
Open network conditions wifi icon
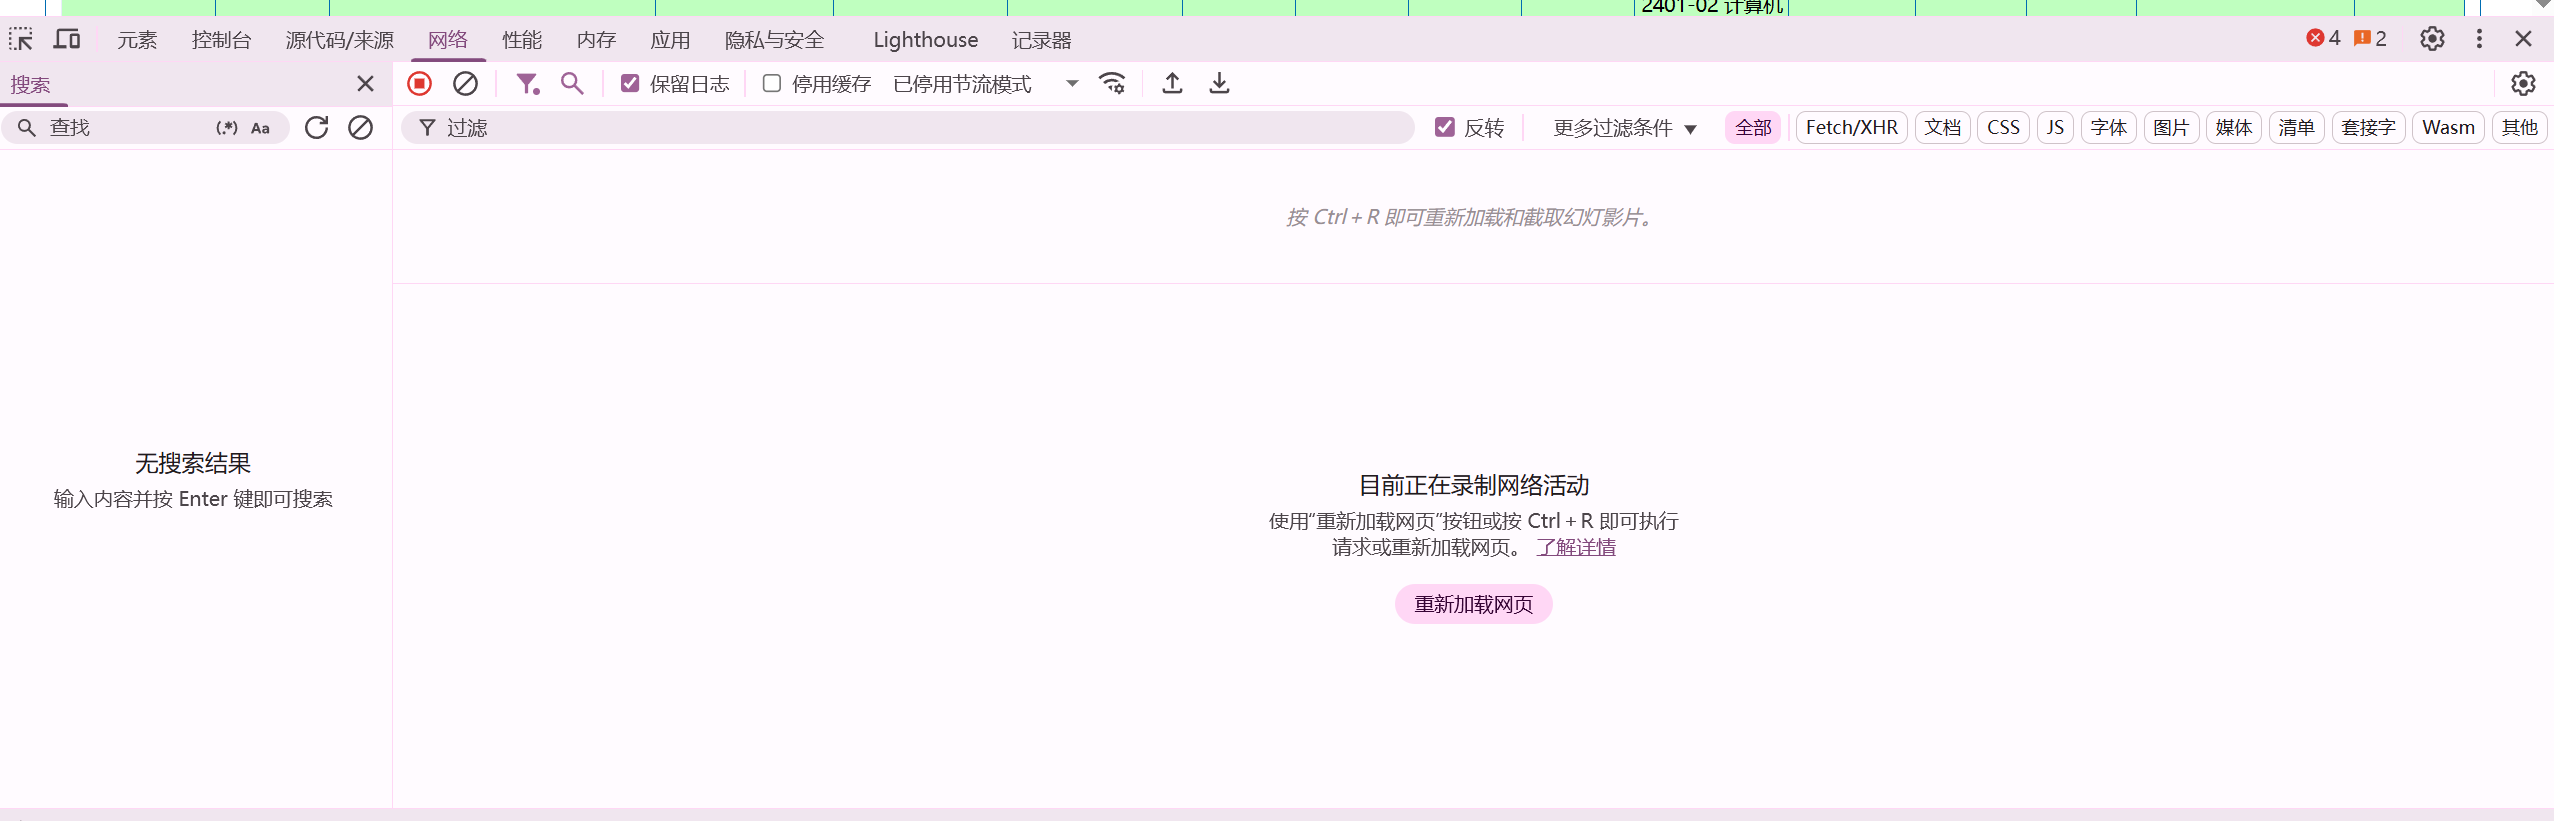coord(1112,84)
